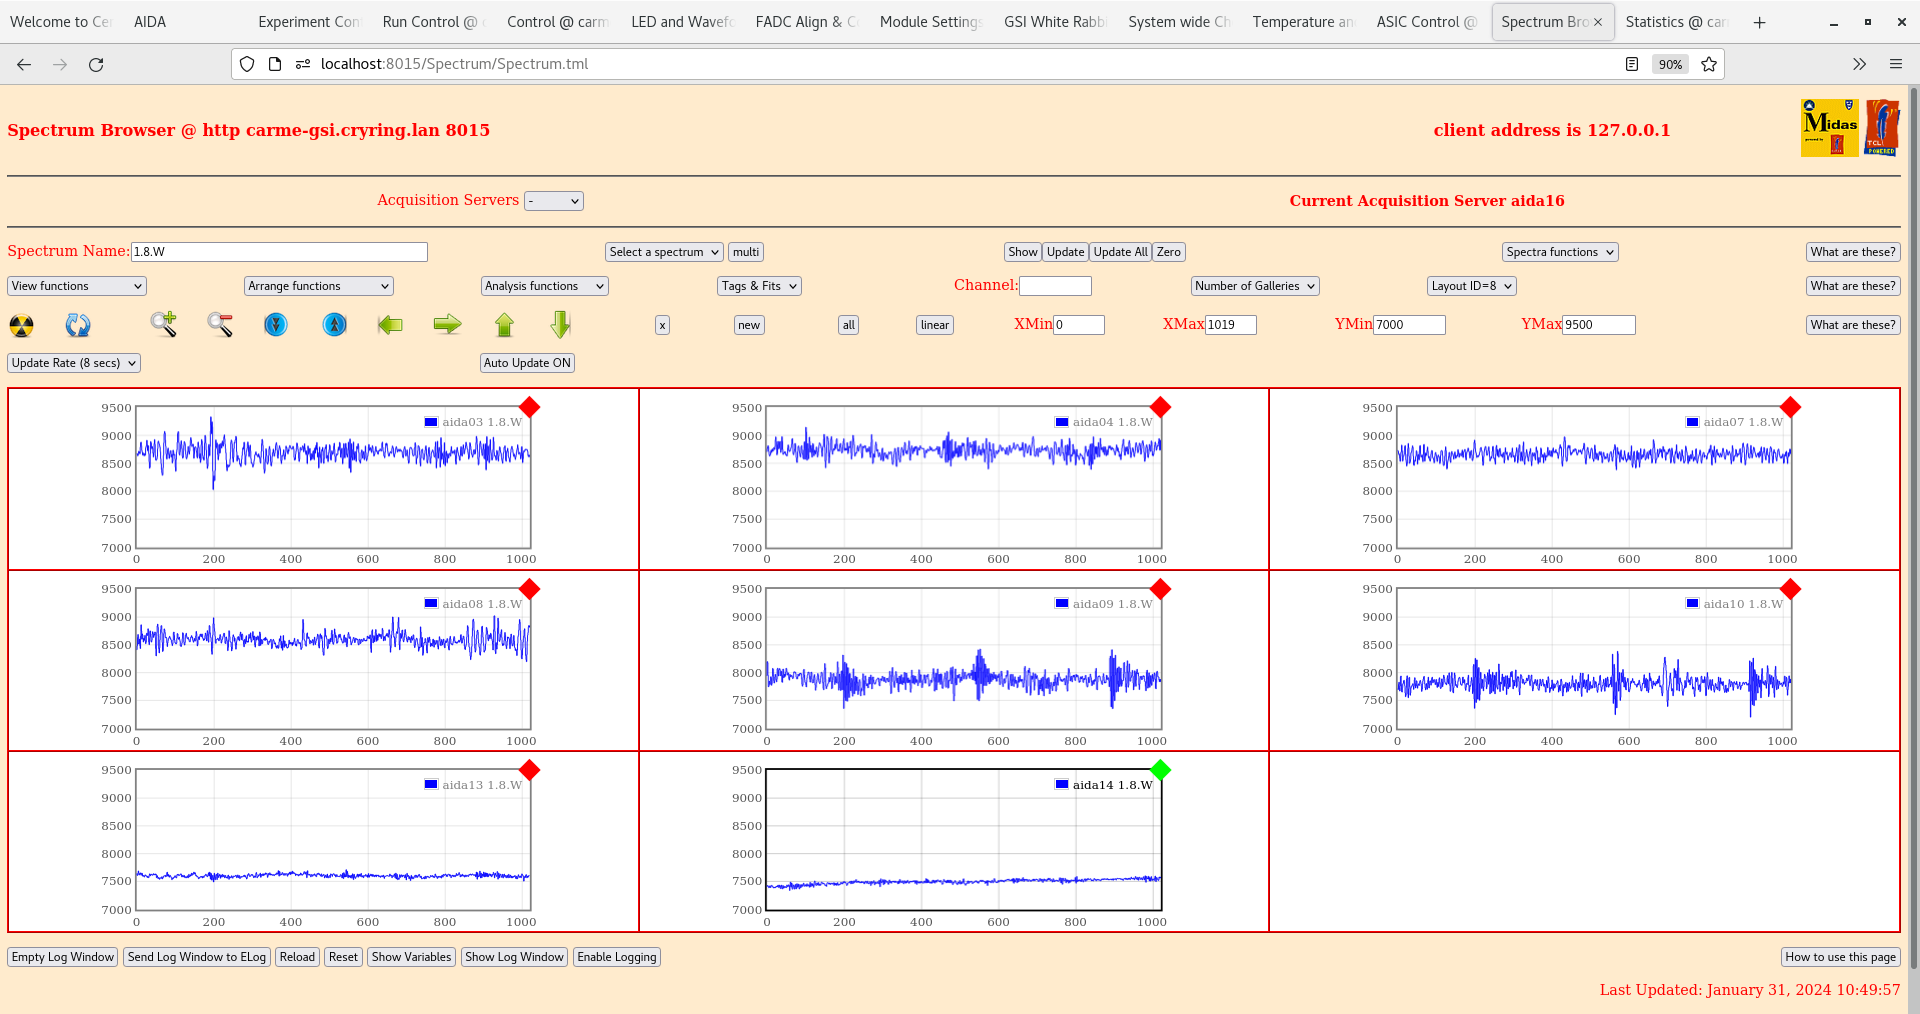1920x1014 pixels.
Task: Click the green right arrow icon
Action: pos(447,324)
